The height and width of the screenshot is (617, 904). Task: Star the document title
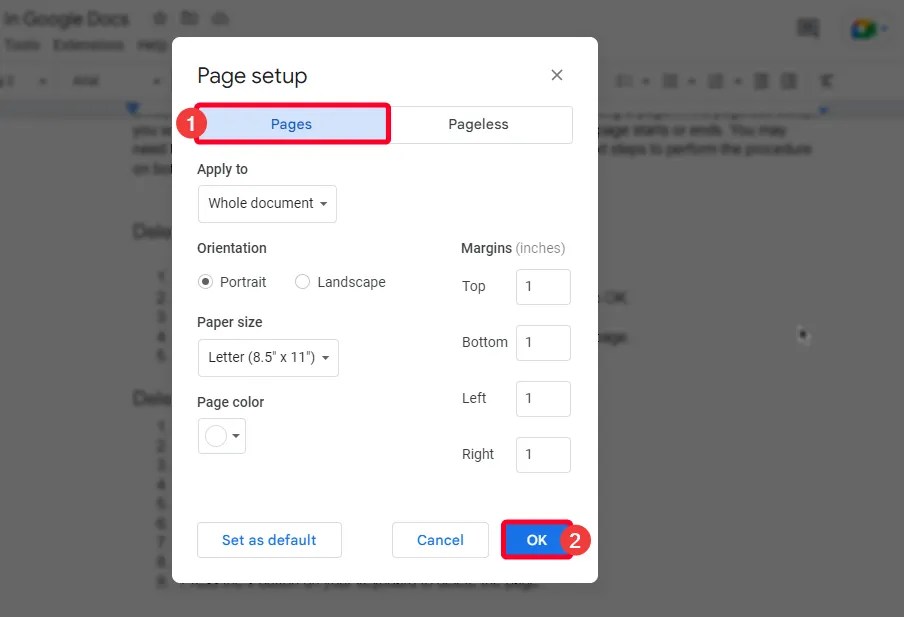tap(160, 18)
